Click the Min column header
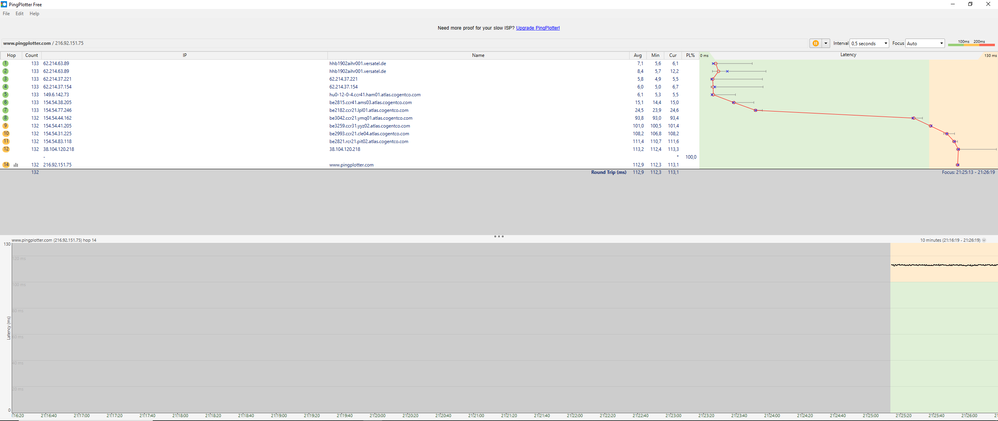This screenshot has width=998, height=421. pyautogui.click(x=655, y=55)
